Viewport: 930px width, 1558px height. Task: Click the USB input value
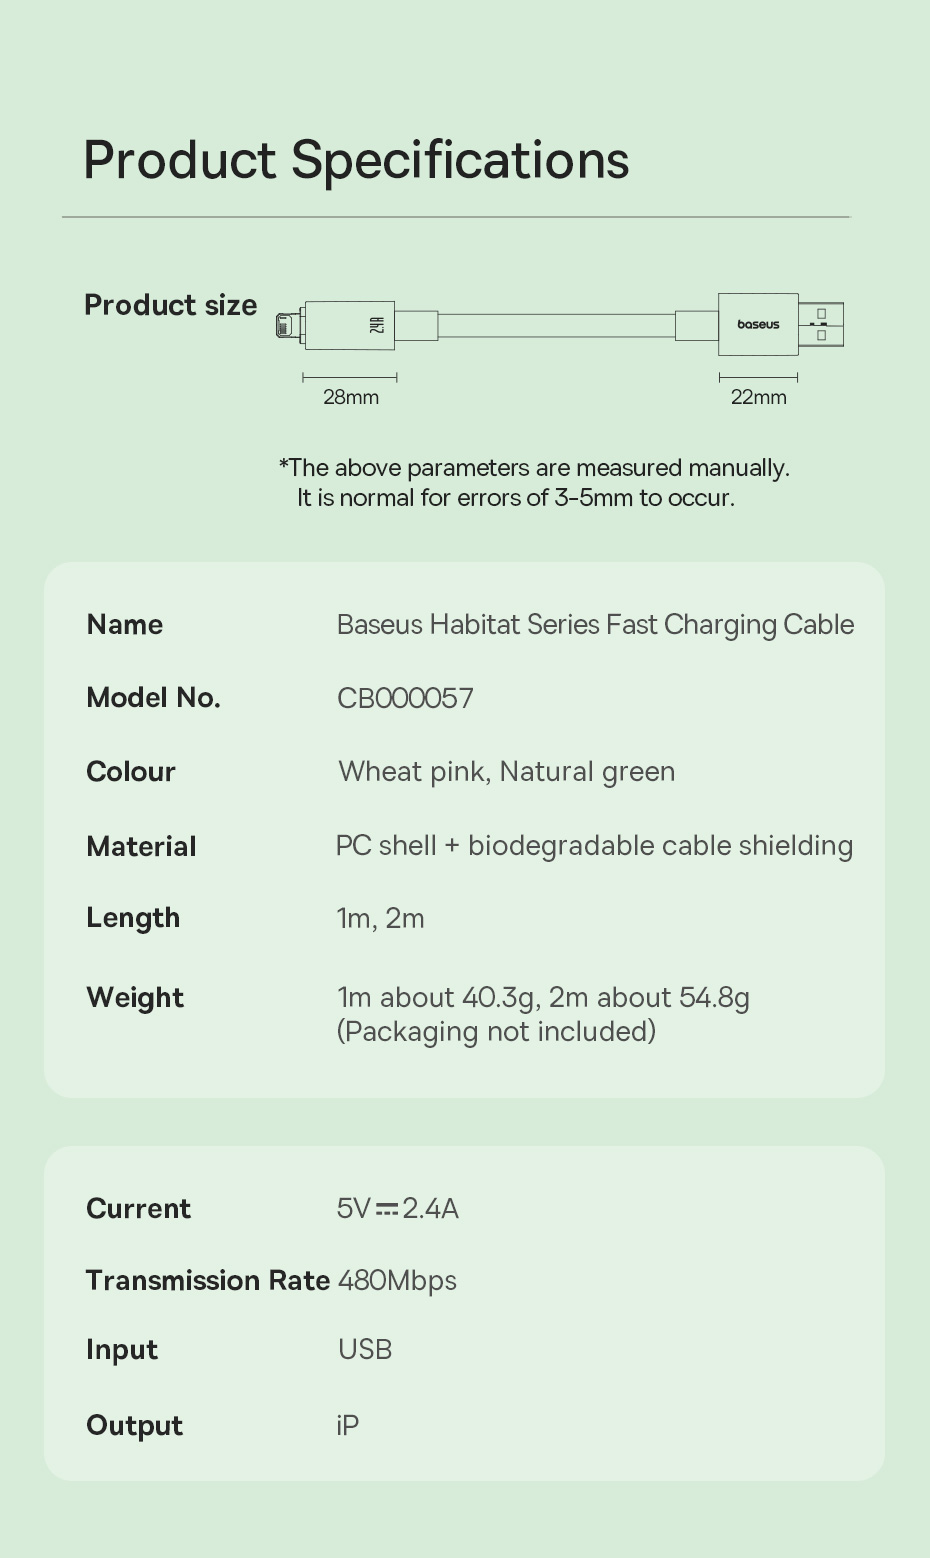click(x=365, y=1350)
